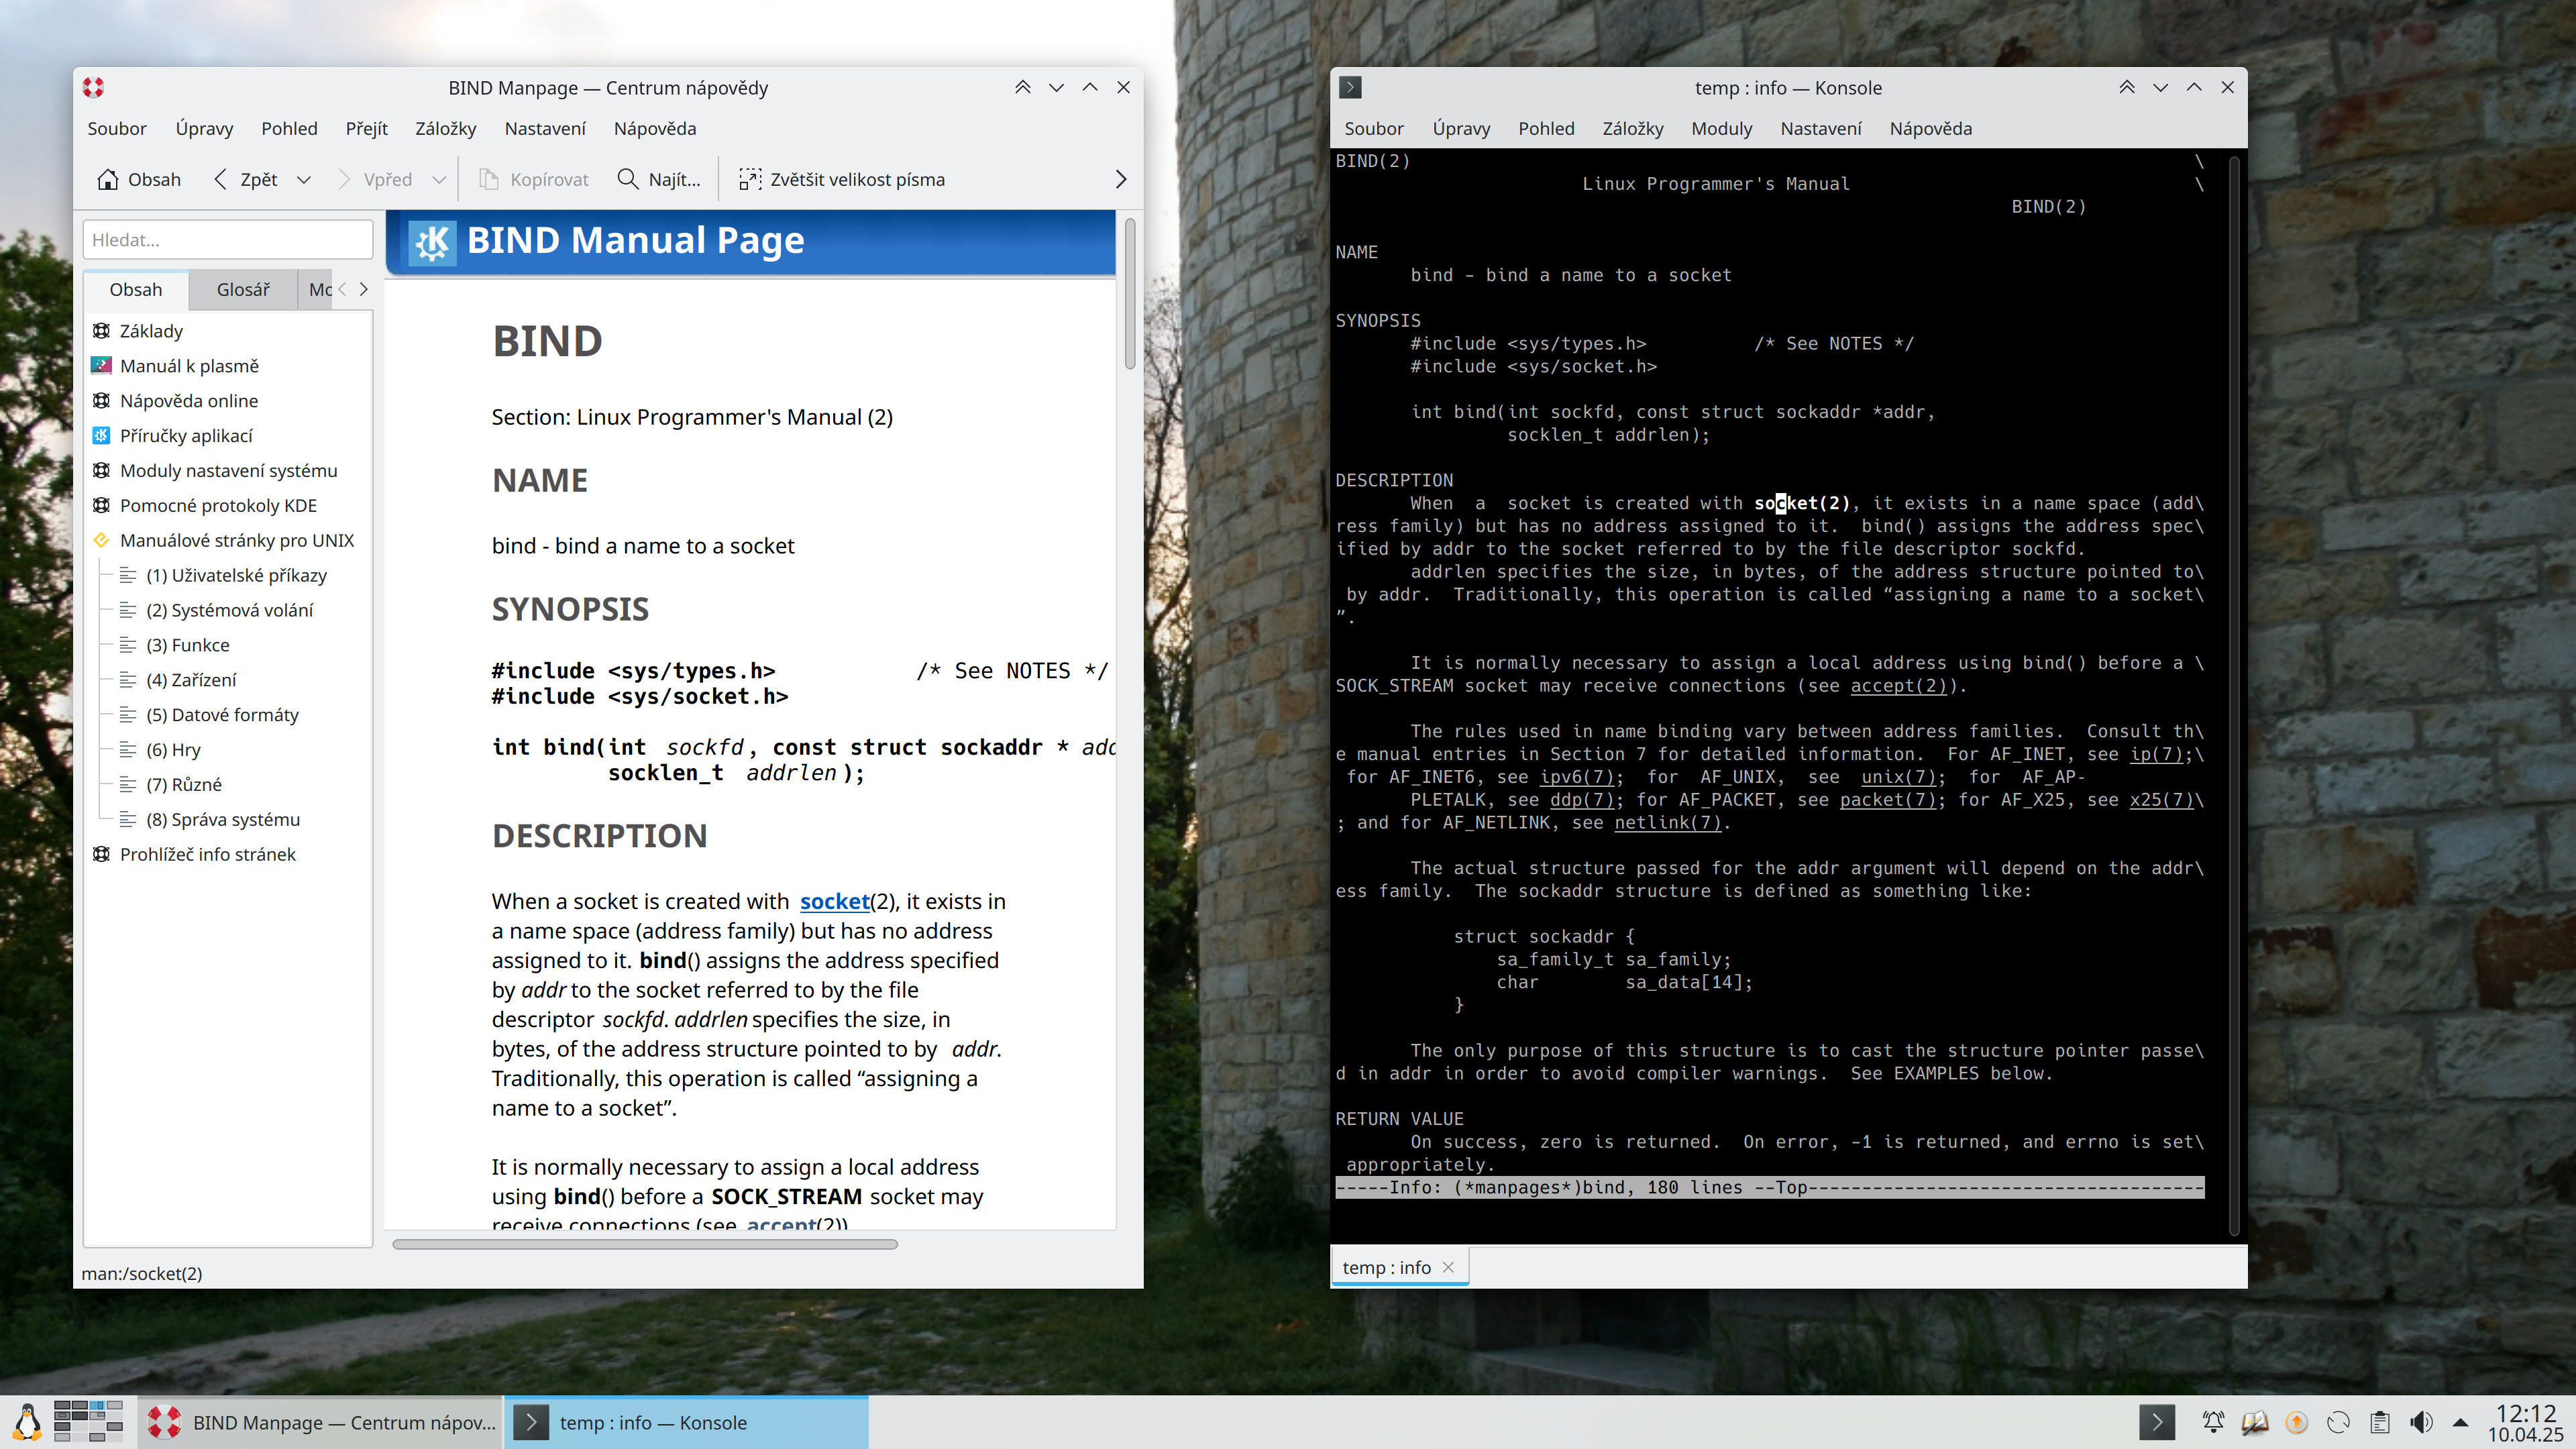Screen dimensions: 2576x1449
Task: Follow packet(7) link in Konsole
Action: pyautogui.click(x=1887, y=801)
